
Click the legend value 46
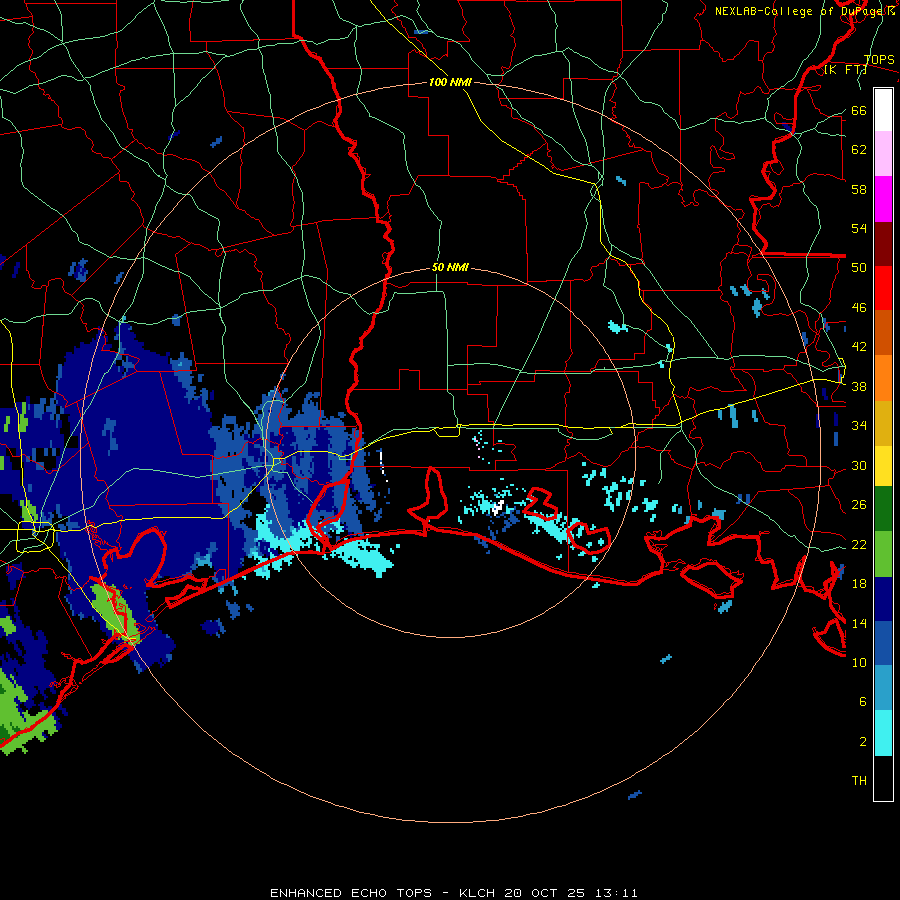859,308
